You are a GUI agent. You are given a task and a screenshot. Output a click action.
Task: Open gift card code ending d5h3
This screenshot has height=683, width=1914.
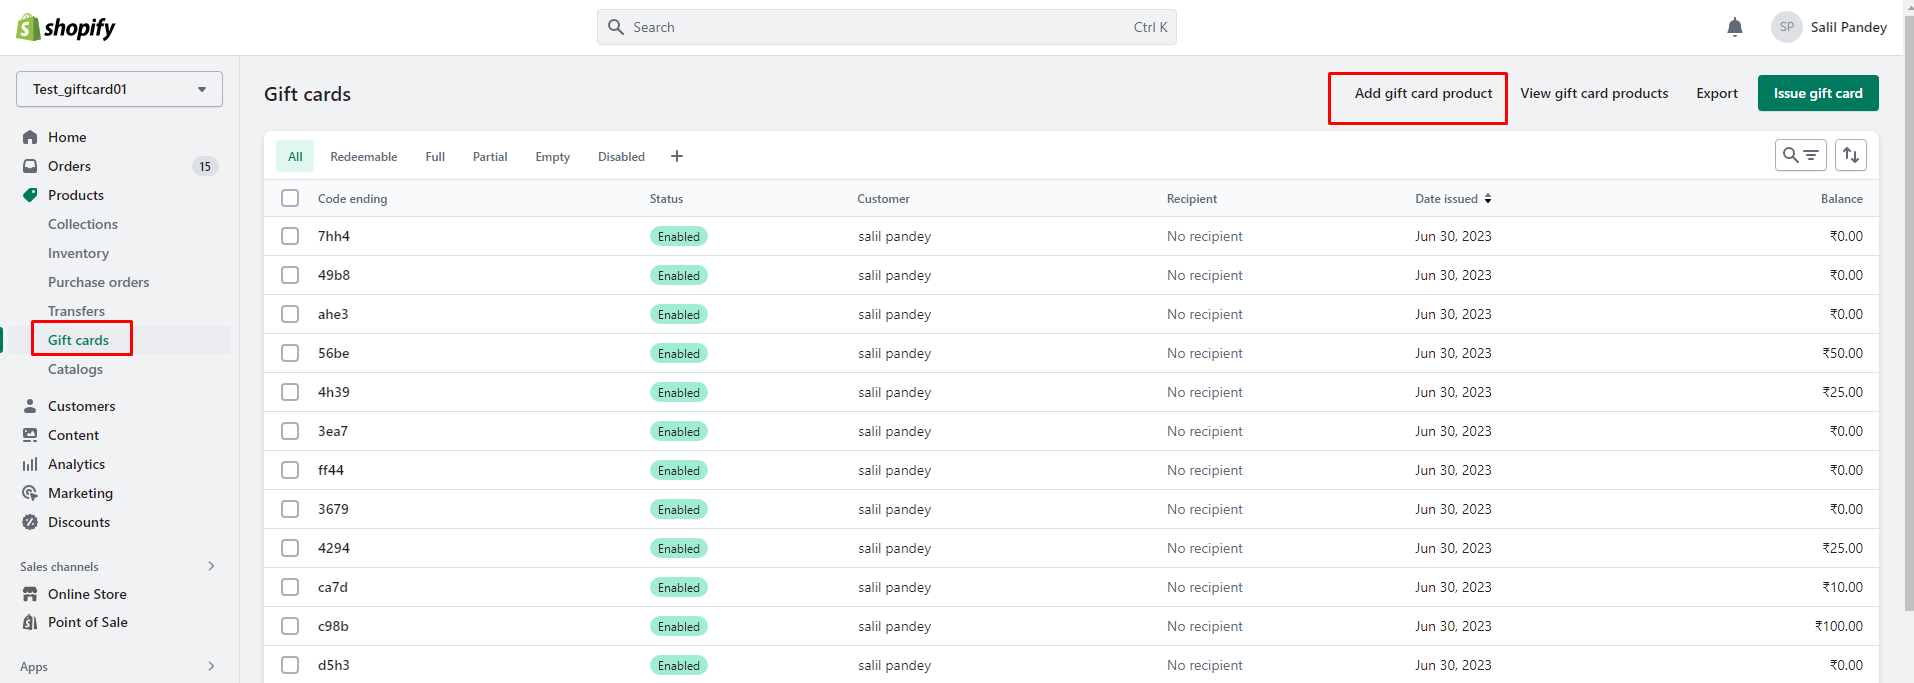tap(334, 665)
